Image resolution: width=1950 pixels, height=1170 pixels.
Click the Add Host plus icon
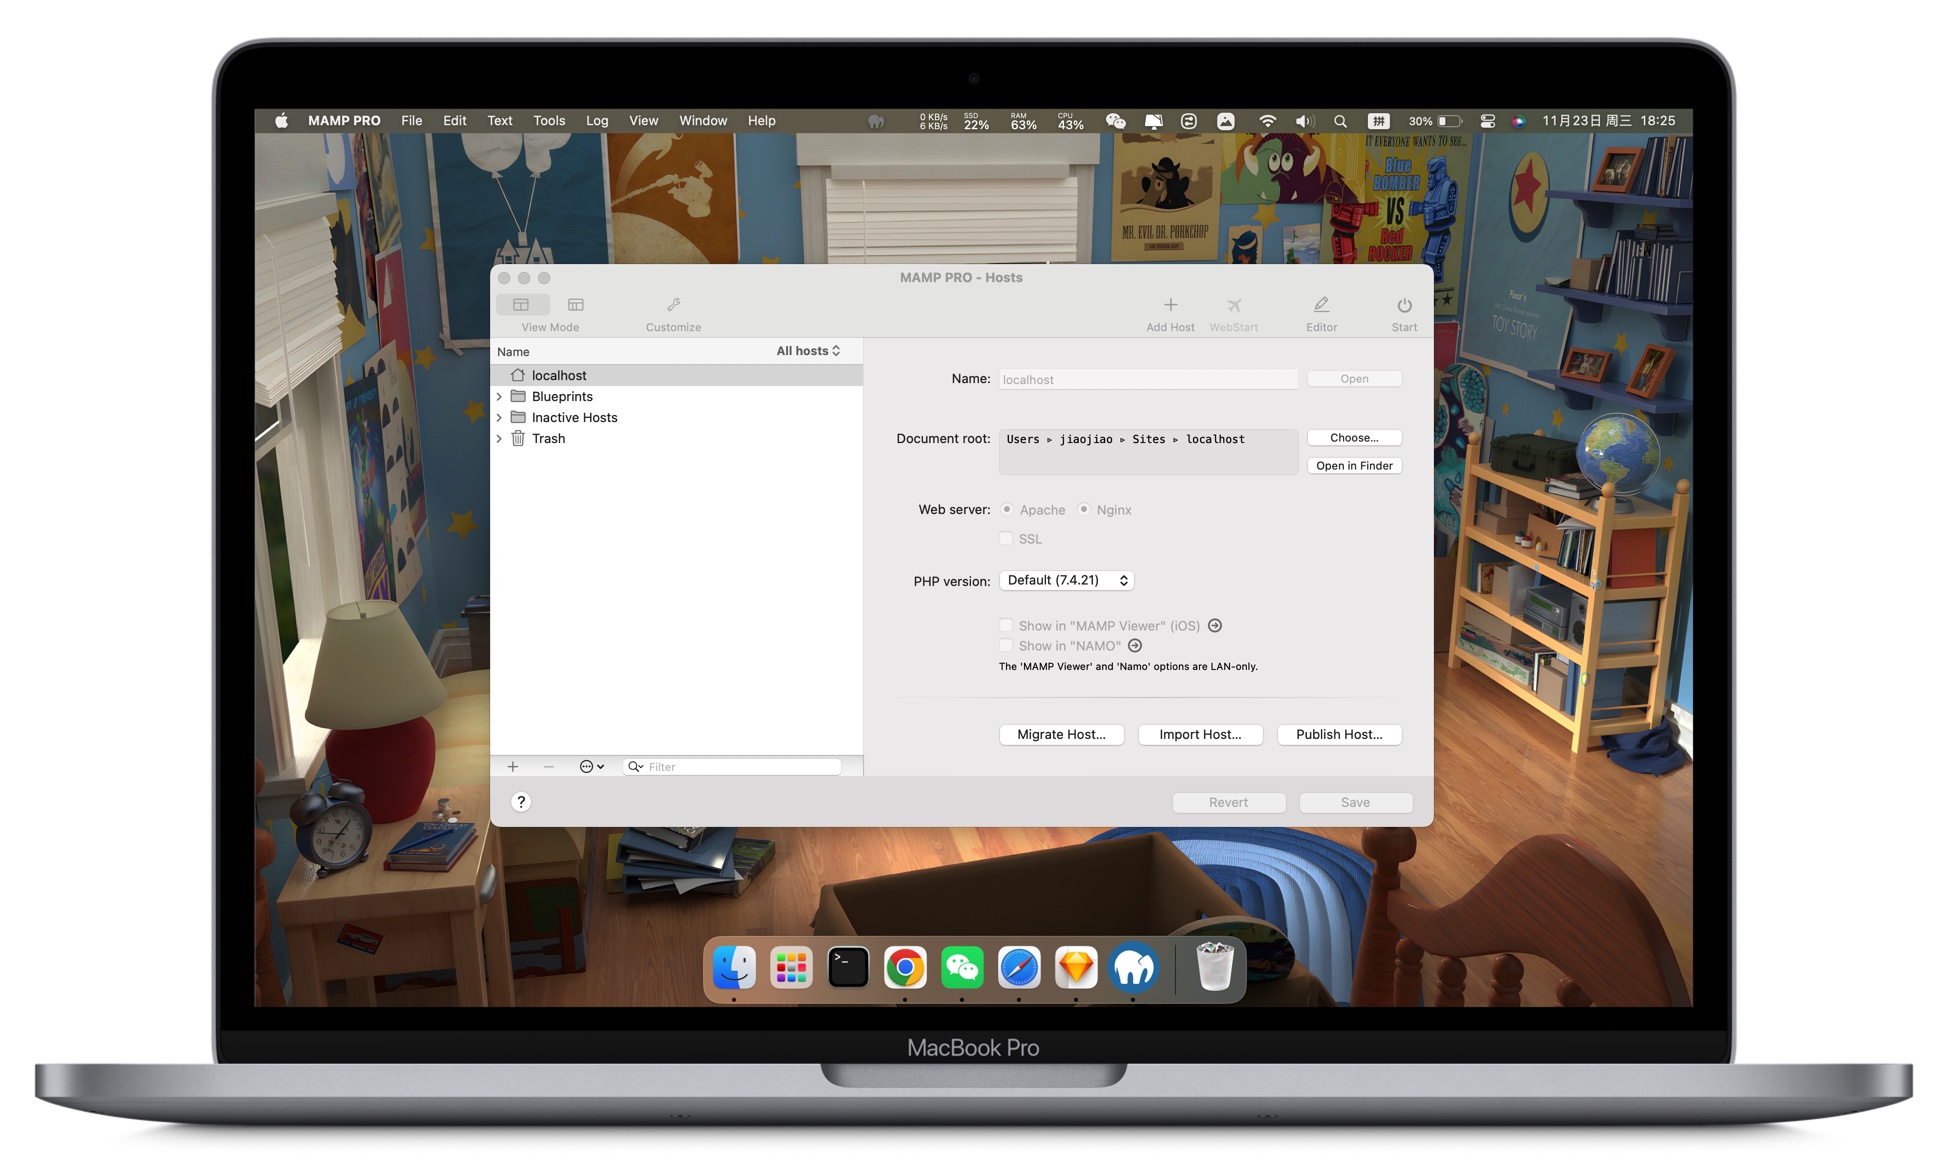[1170, 305]
